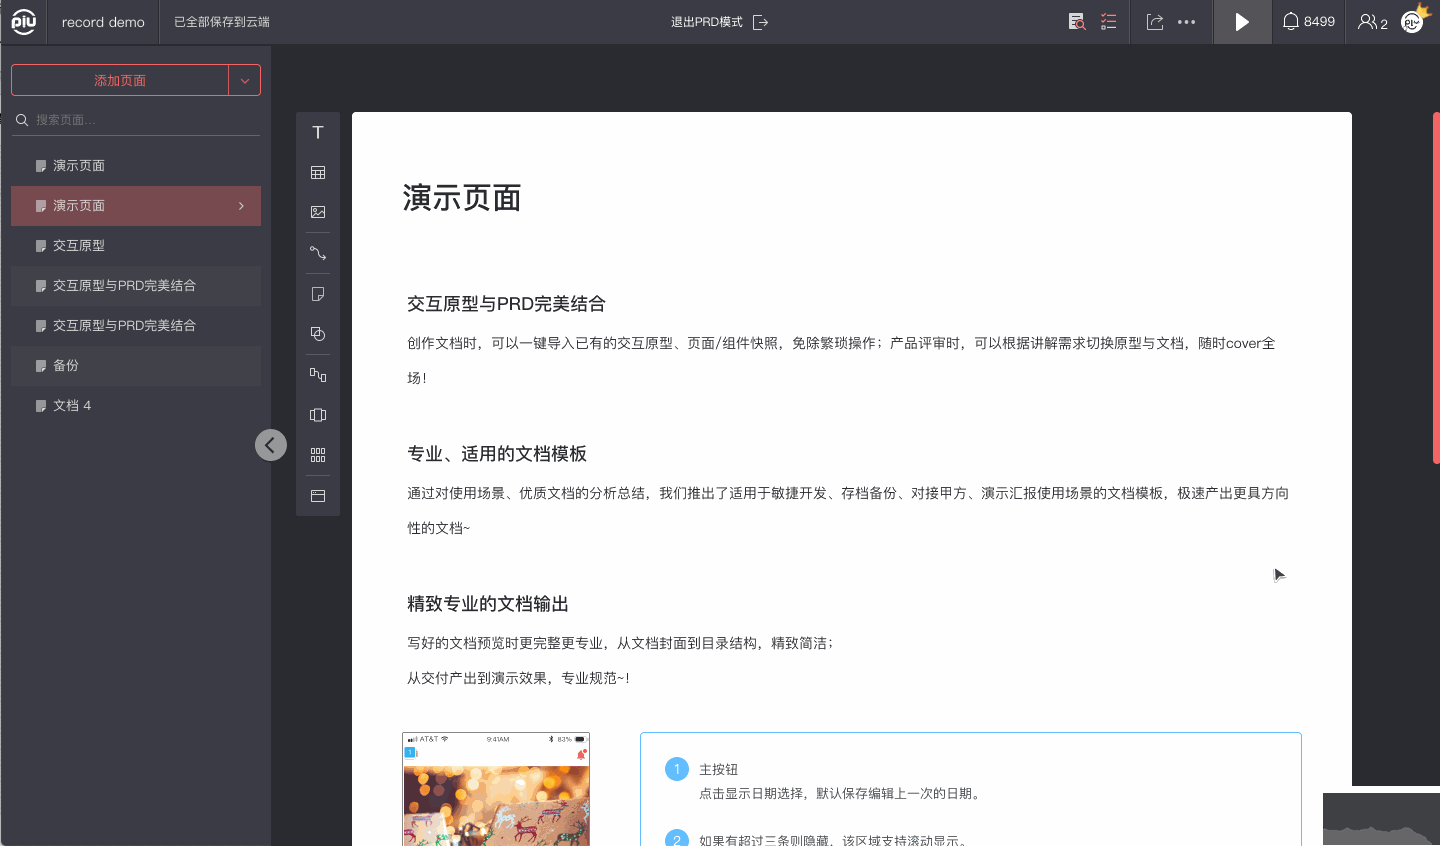Open the document search icon
This screenshot has width=1440, height=846.
[x=1077, y=21]
